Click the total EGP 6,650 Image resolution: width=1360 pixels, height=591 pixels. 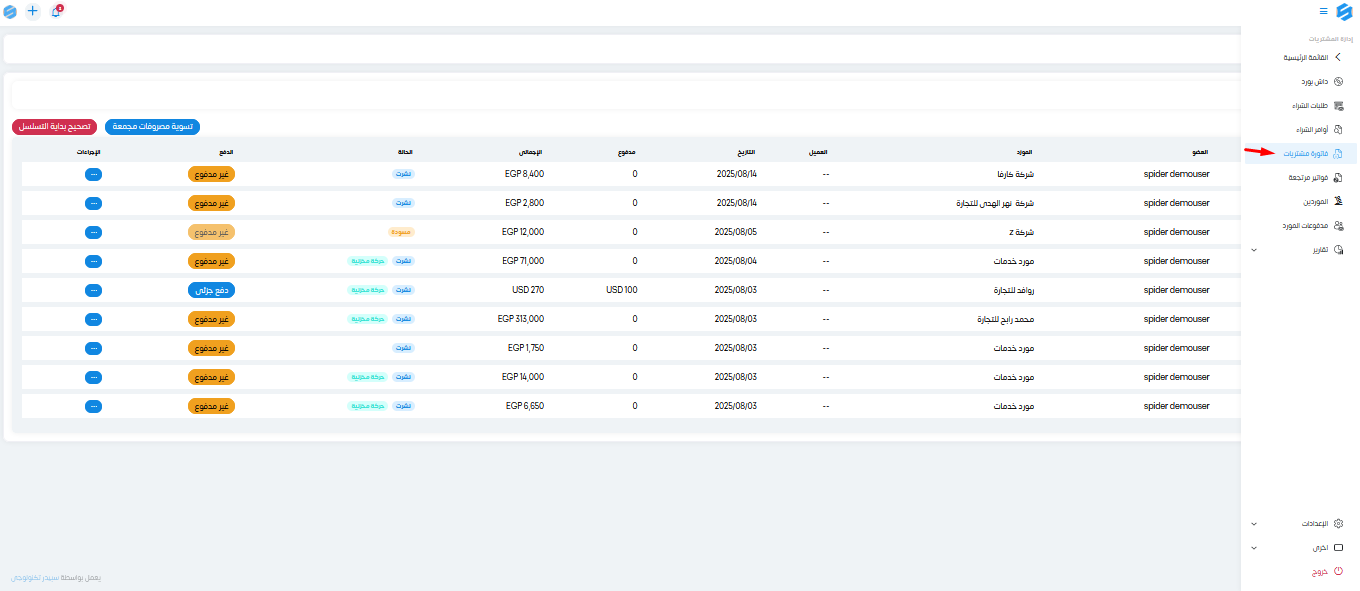click(x=524, y=407)
